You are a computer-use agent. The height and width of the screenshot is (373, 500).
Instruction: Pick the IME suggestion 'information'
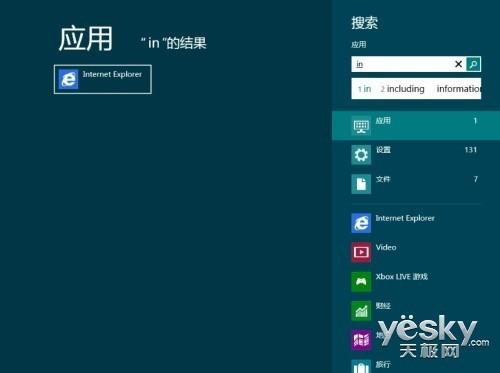459,89
